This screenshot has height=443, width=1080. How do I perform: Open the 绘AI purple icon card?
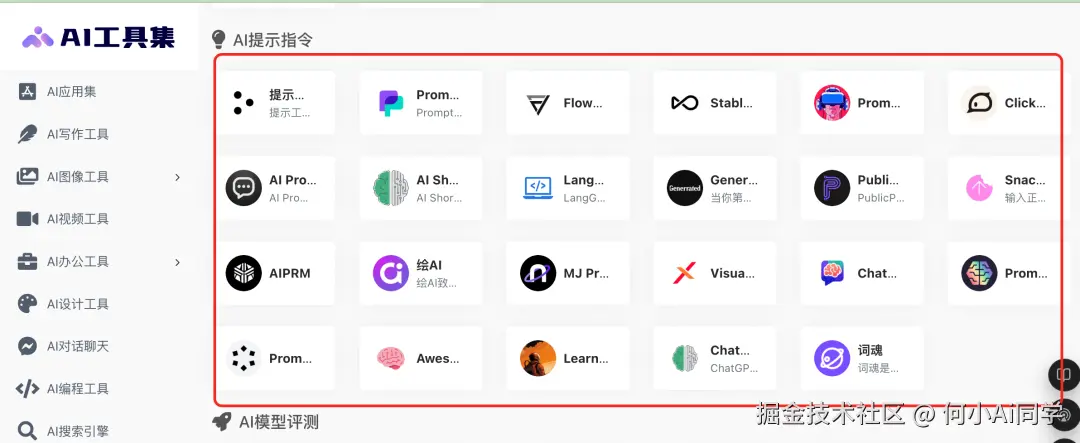click(x=421, y=273)
